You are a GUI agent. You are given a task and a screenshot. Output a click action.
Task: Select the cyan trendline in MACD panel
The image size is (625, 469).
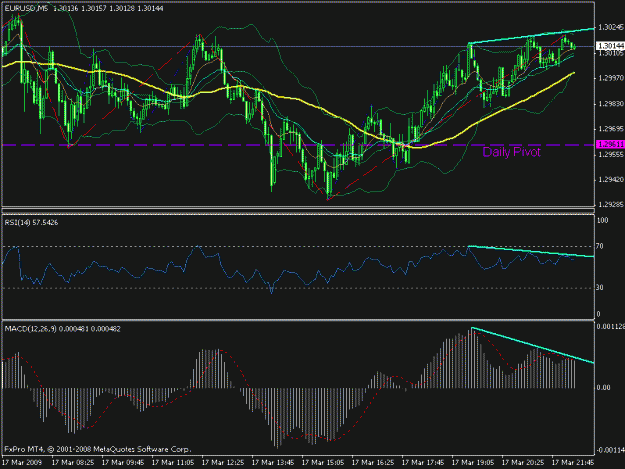533,345
